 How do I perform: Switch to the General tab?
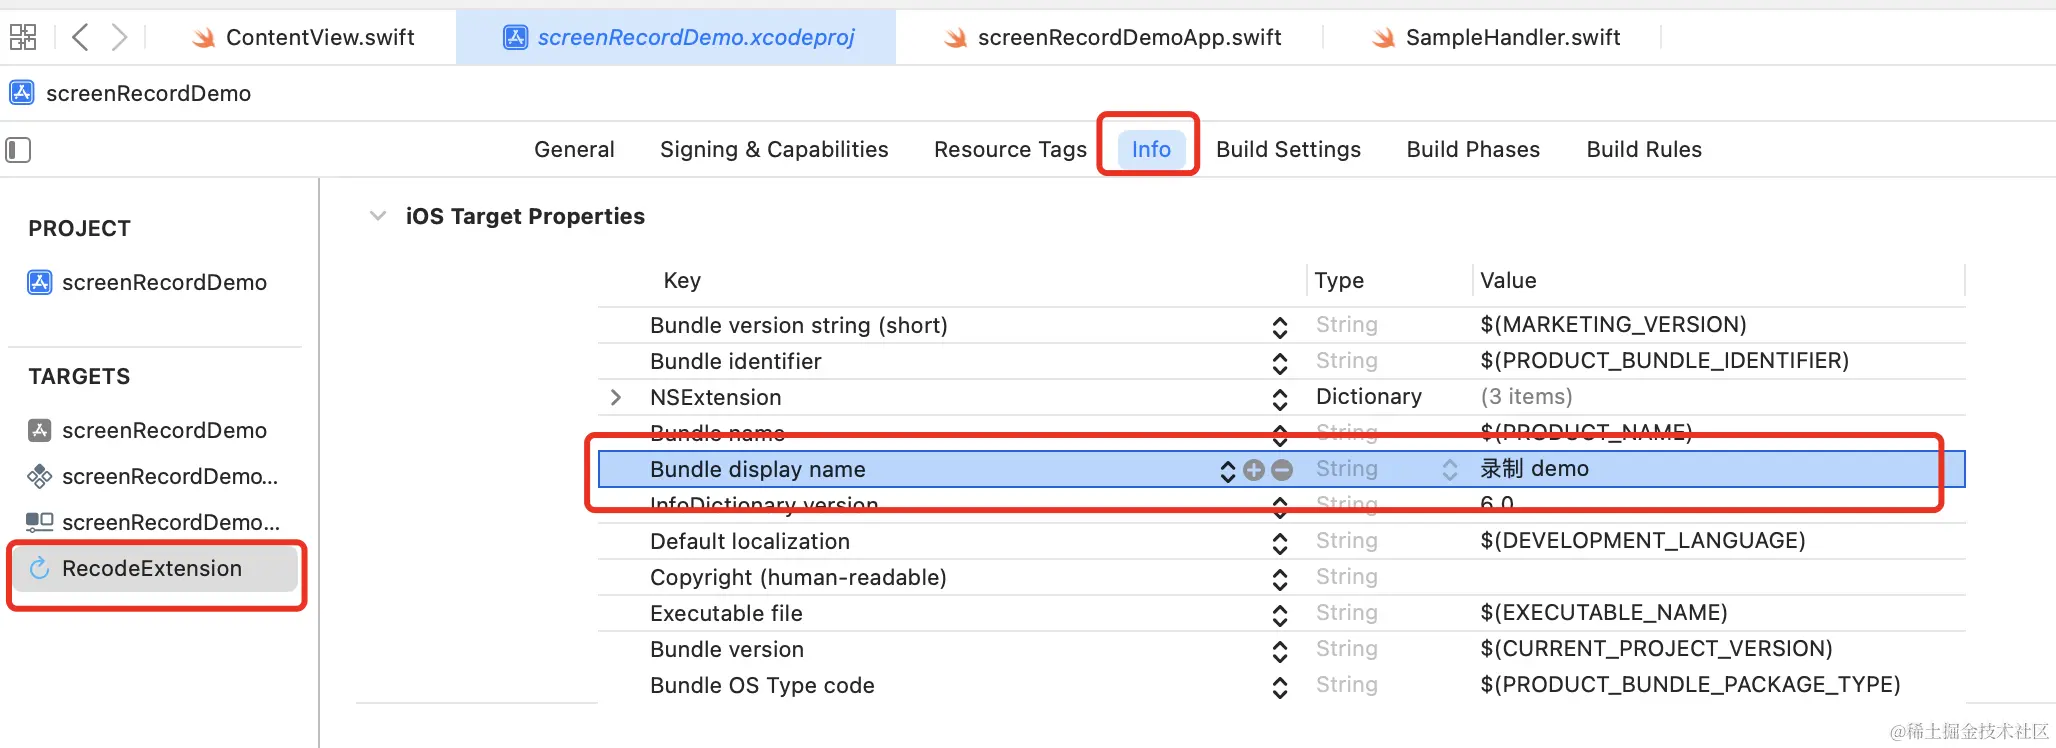coord(574,150)
